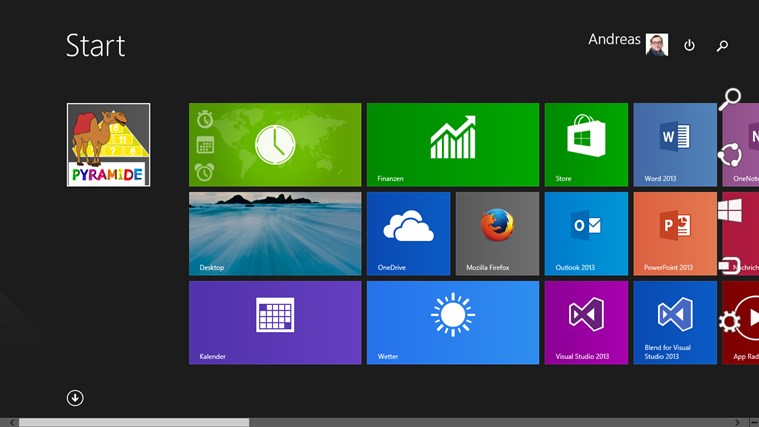Open Word 2013 tile
The width and height of the screenshot is (759, 427).
pyautogui.click(x=675, y=145)
